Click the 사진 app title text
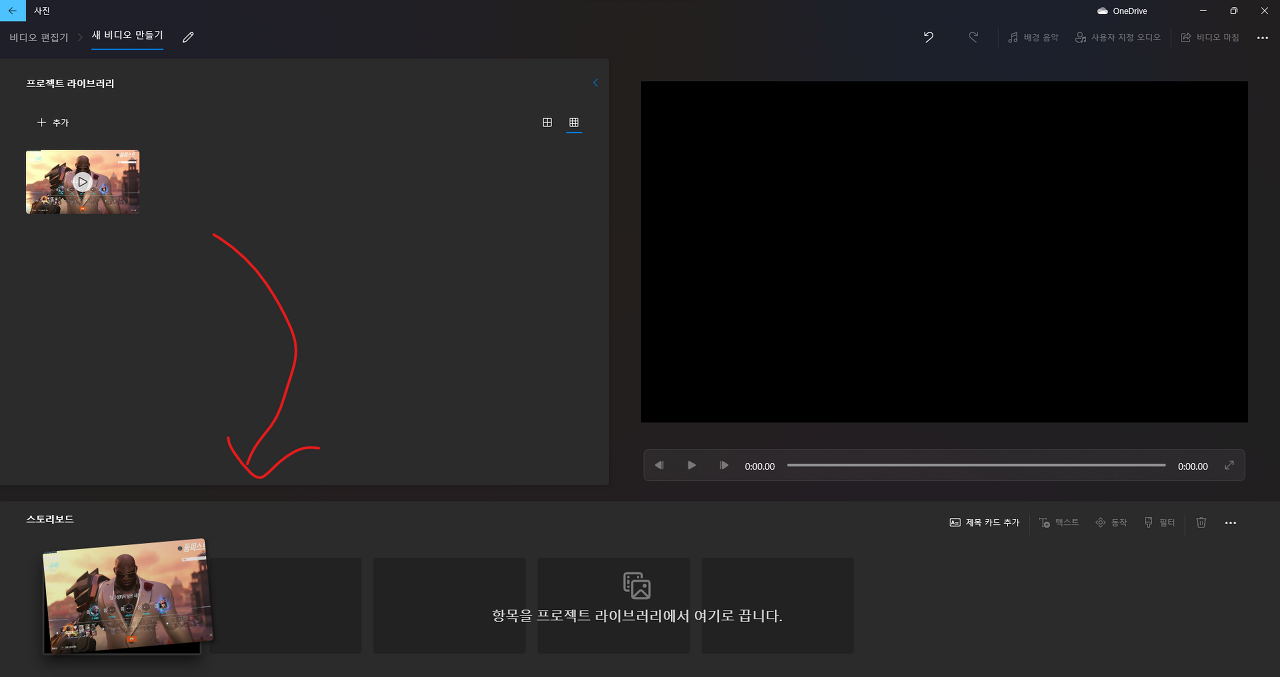 point(42,10)
